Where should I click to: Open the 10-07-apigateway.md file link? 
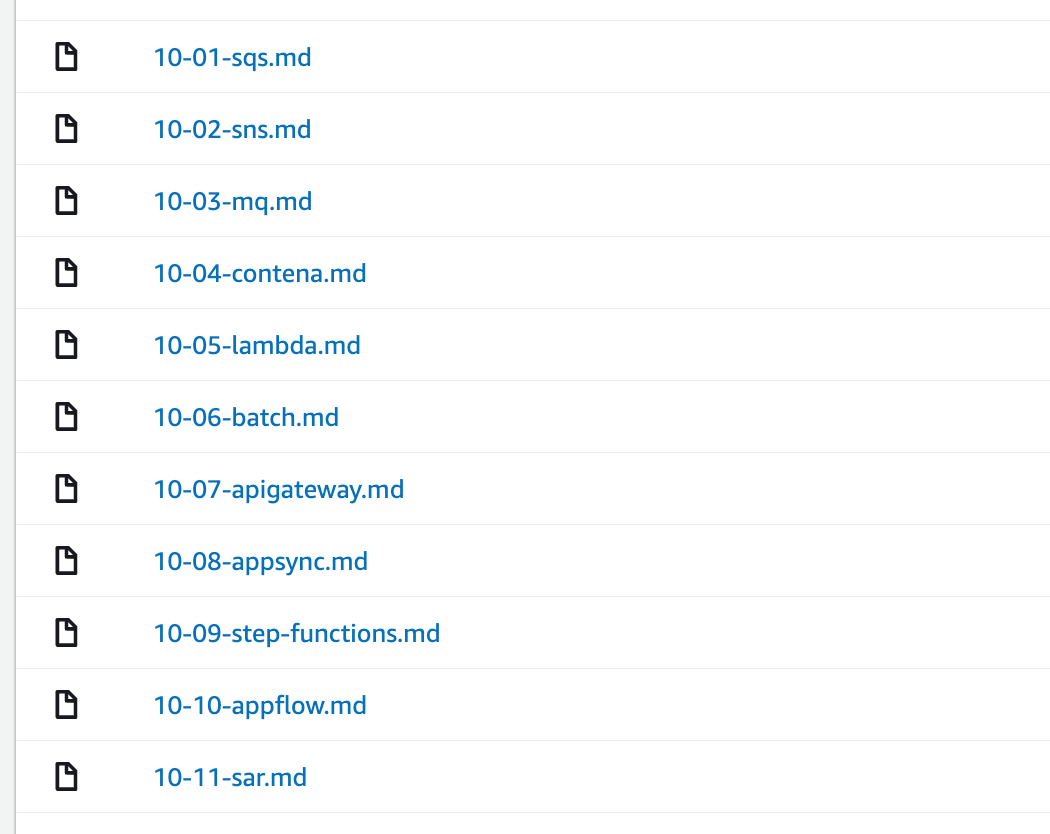click(279, 490)
